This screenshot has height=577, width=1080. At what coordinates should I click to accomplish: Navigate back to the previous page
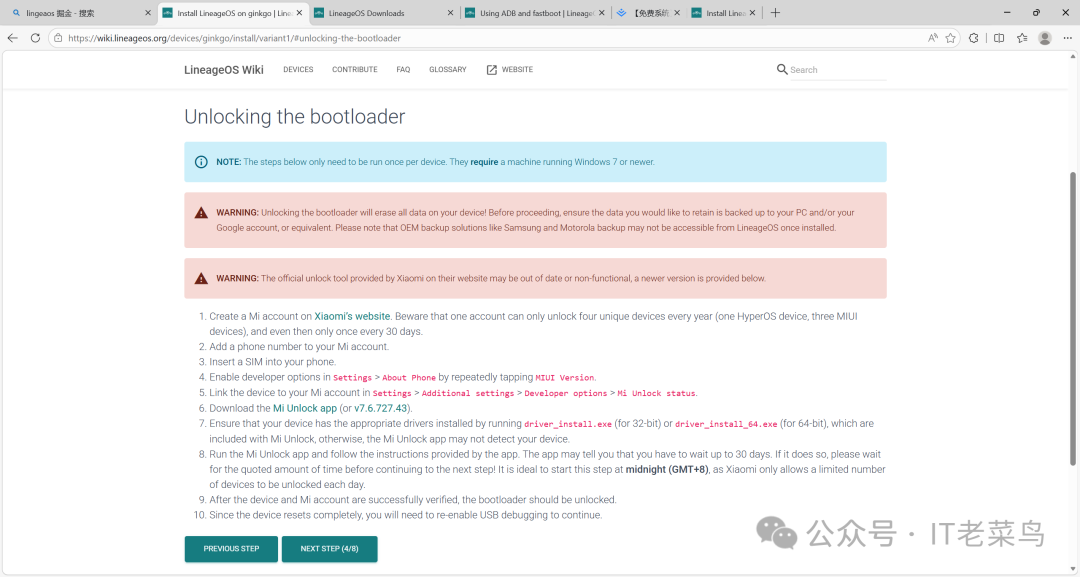click(12, 37)
